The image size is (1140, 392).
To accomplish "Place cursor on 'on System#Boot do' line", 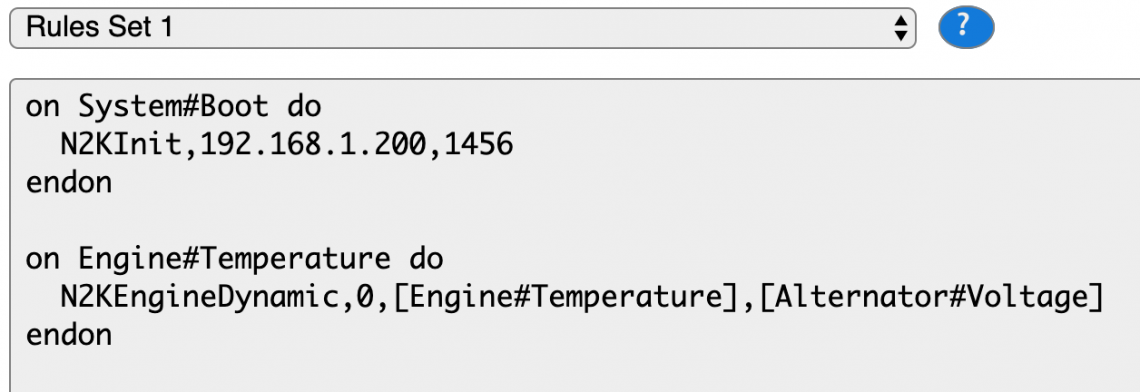I will (173, 107).
